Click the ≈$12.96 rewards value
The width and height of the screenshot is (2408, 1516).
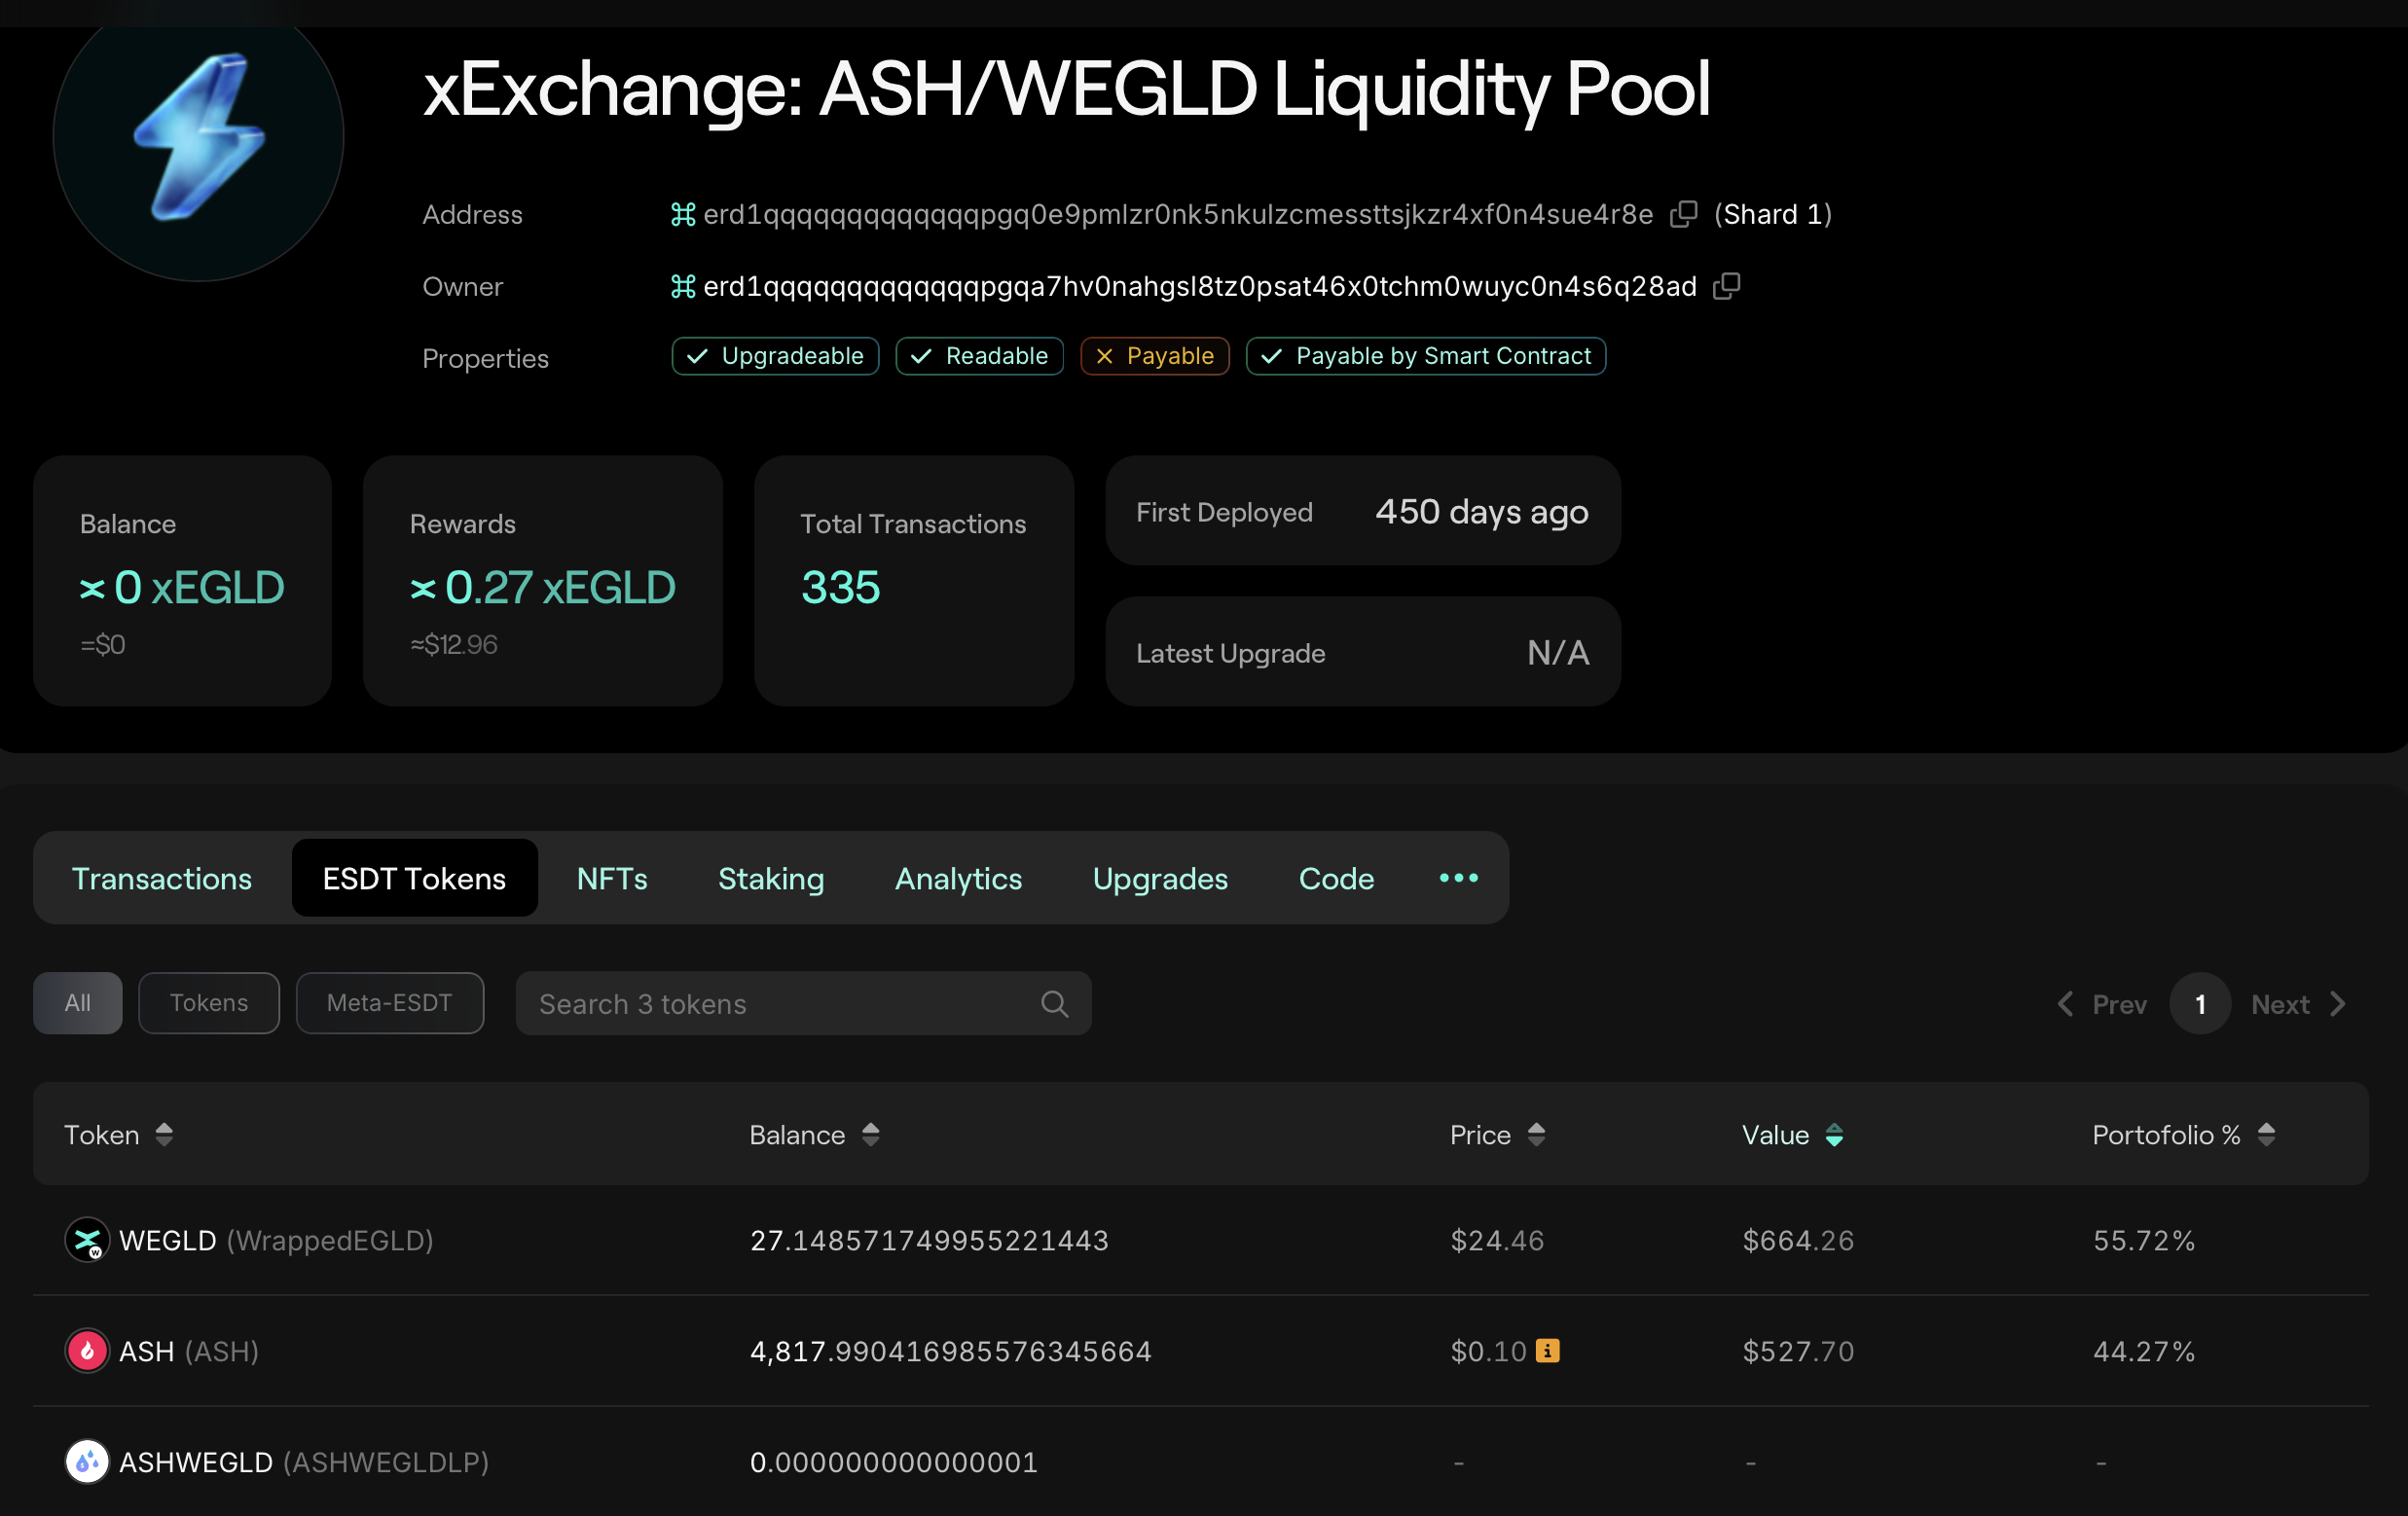pos(454,644)
